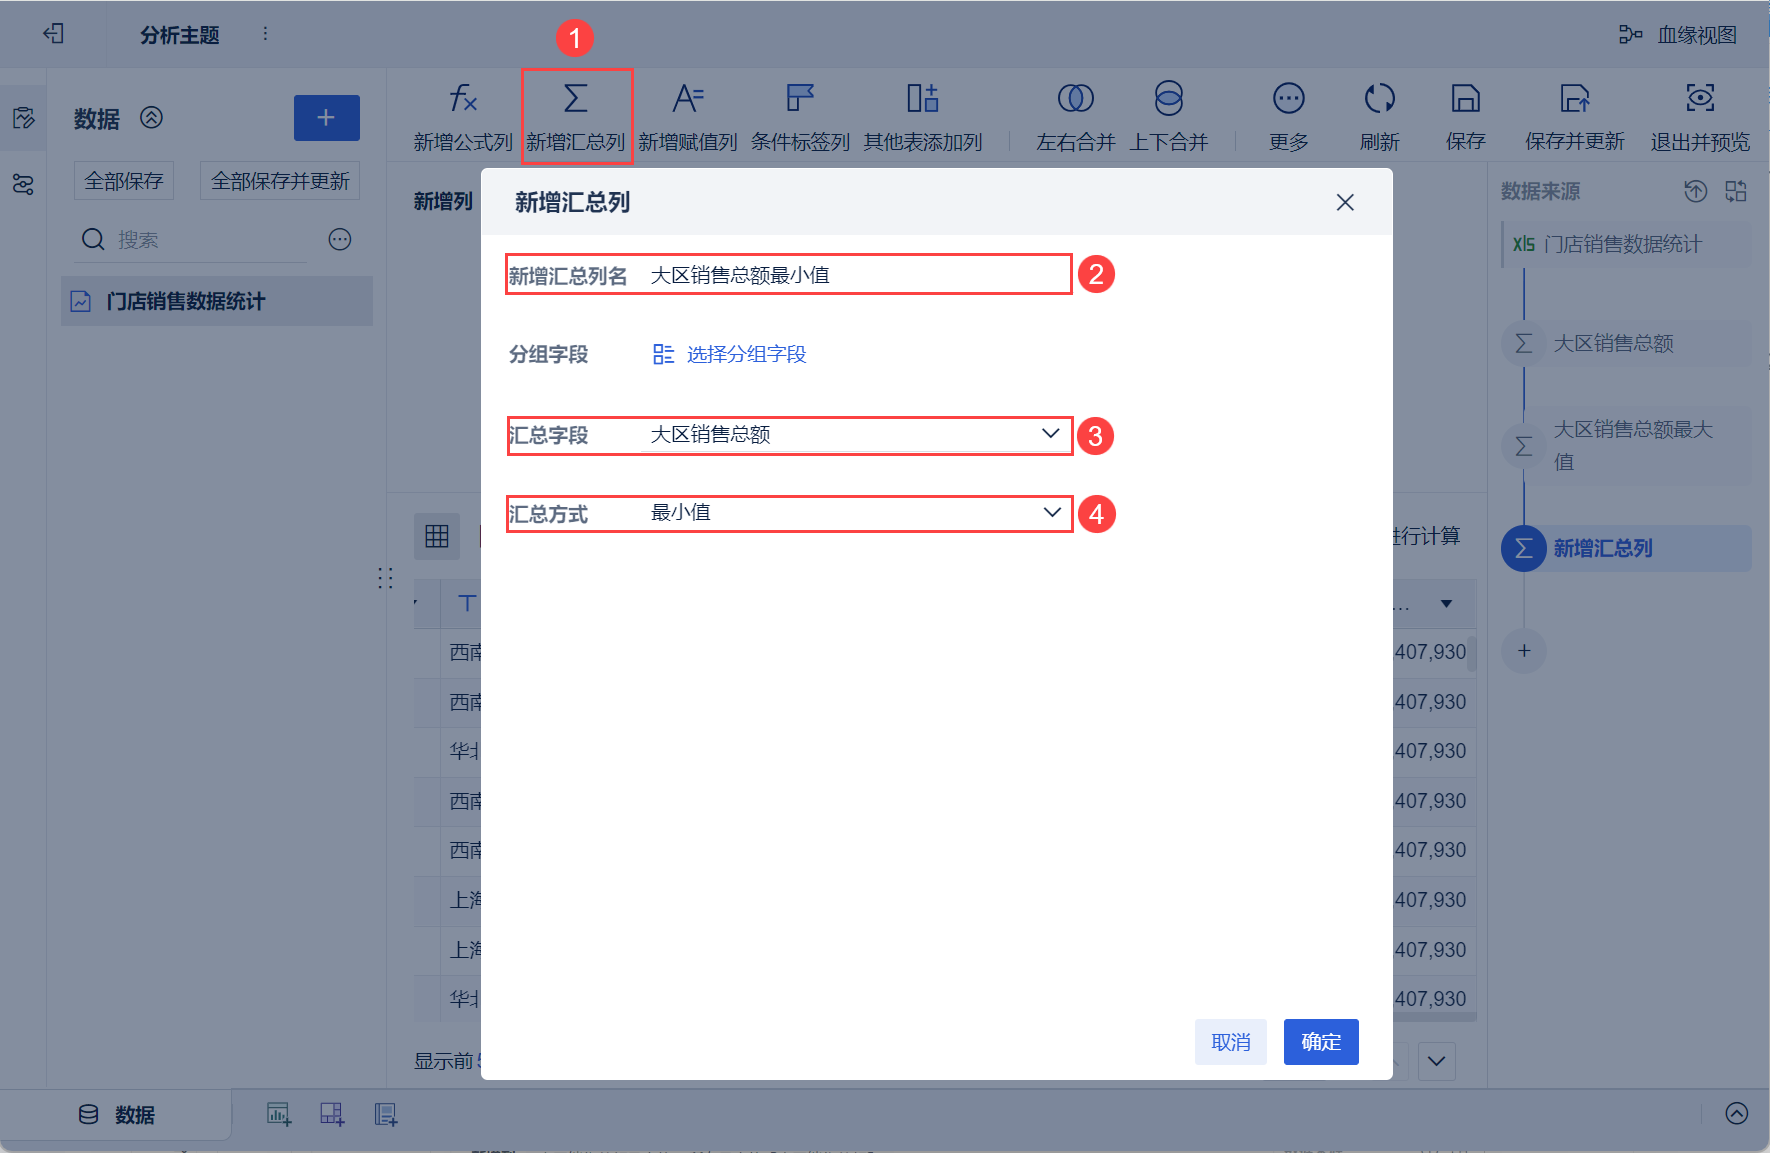1770x1153 pixels.
Task: Open the analysis subject three-dot menu
Action: tap(265, 34)
